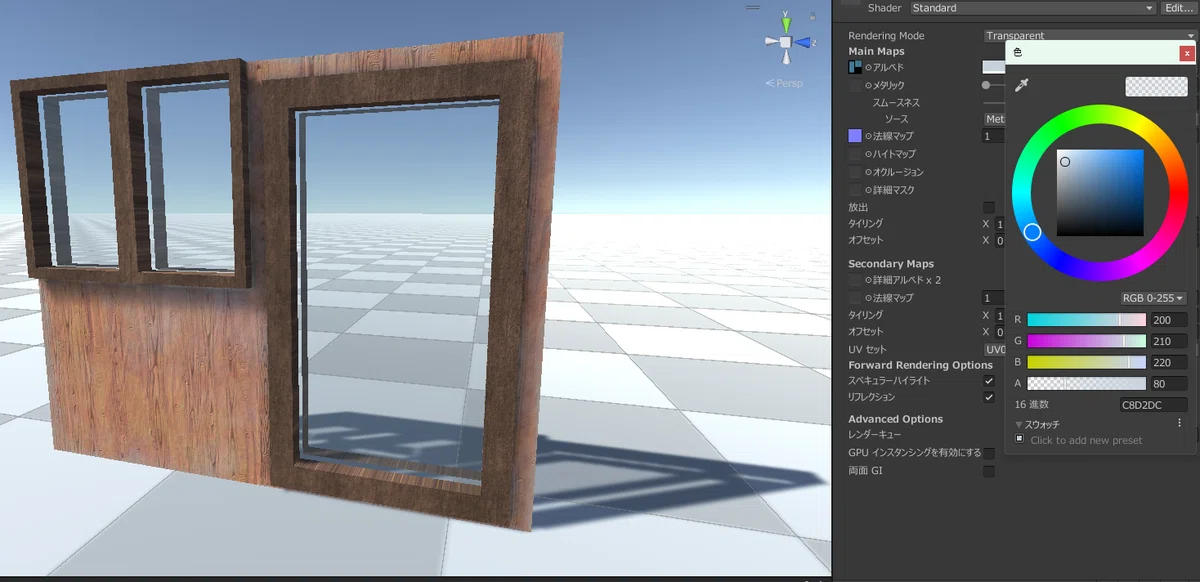Screen dimensions: 1200x582
Task: Click the albedo color swatch field
Action: coord(994,67)
